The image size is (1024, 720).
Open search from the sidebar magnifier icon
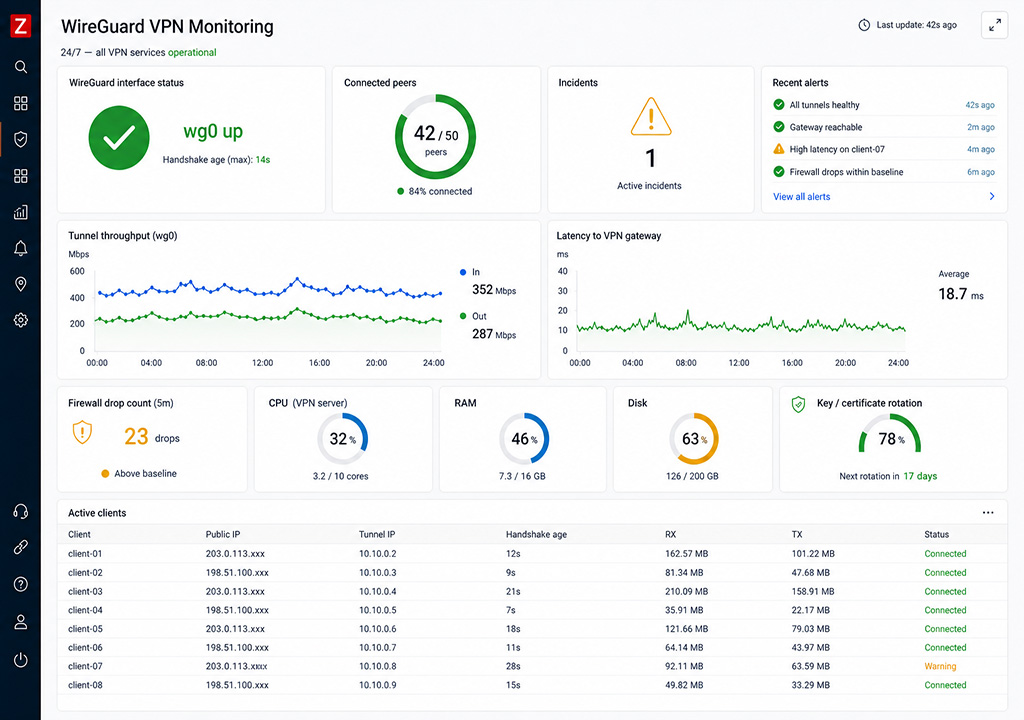pos(20,67)
